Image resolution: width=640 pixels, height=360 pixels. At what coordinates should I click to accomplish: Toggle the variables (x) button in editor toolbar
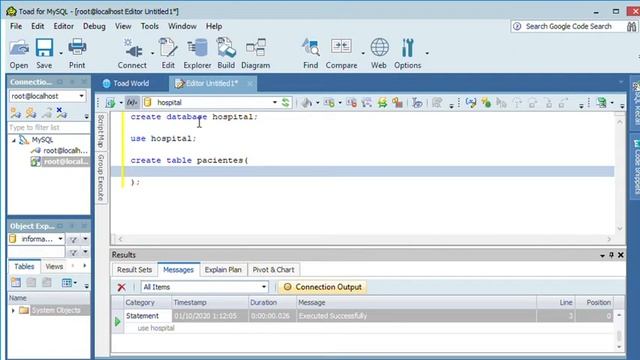coord(132,102)
